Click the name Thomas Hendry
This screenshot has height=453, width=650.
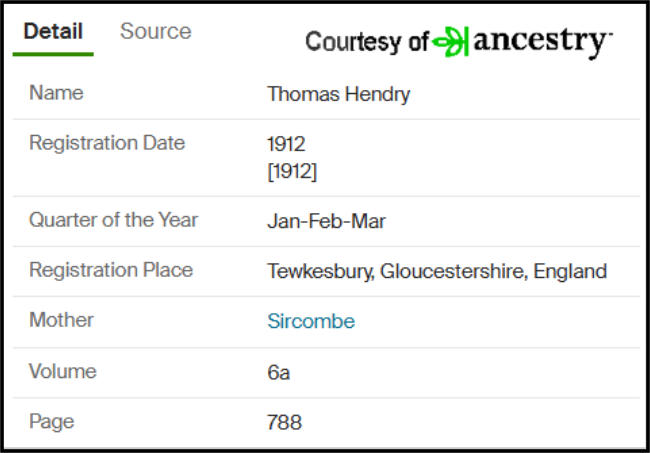(339, 94)
